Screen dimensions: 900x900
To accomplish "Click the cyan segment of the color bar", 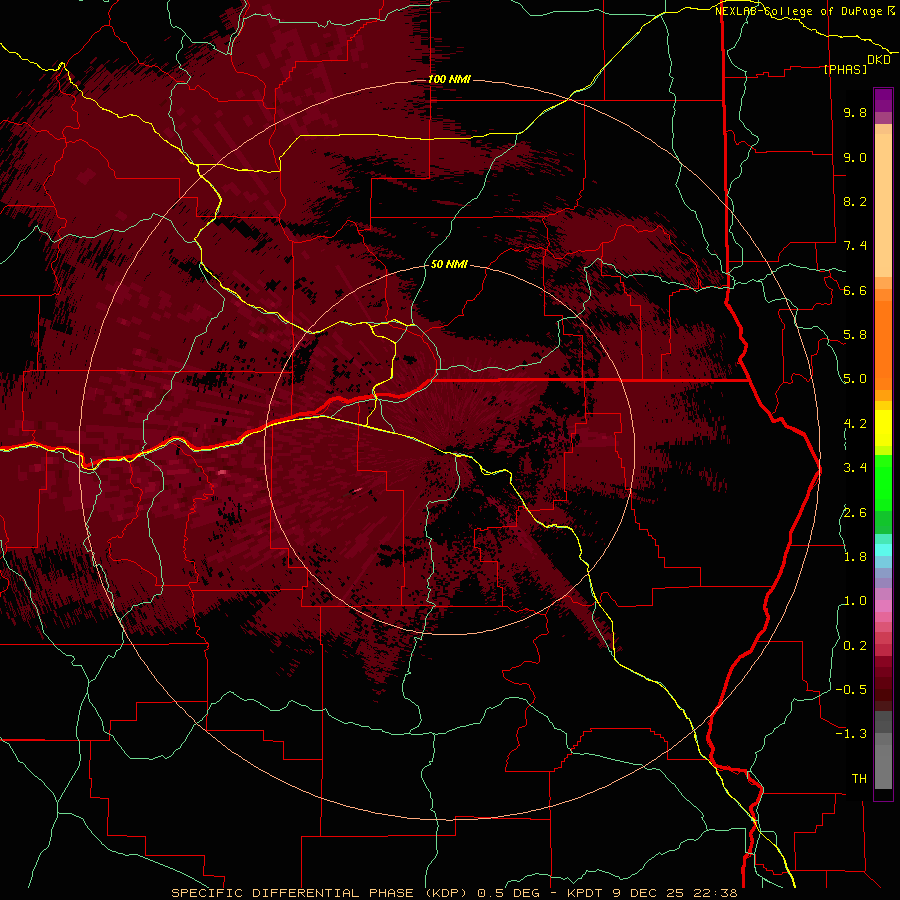I will point(883,550).
